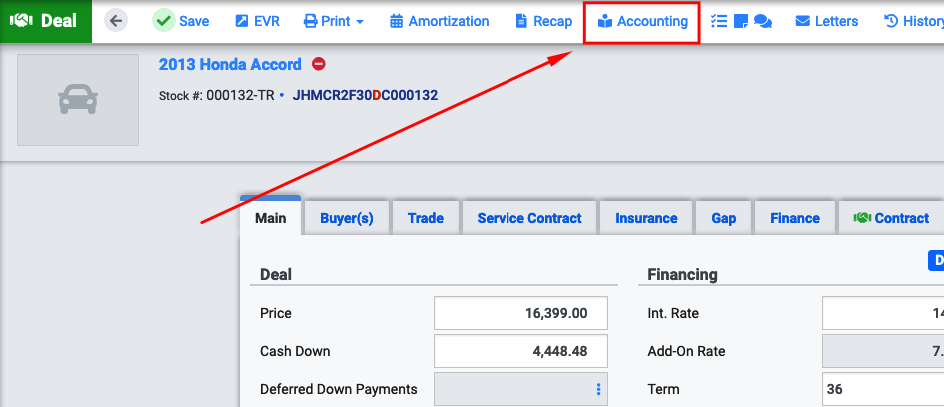This screenshot has height=407, width=944.
Task: Click the VIN JHMCR2F30DC000132
Action: 365,95
